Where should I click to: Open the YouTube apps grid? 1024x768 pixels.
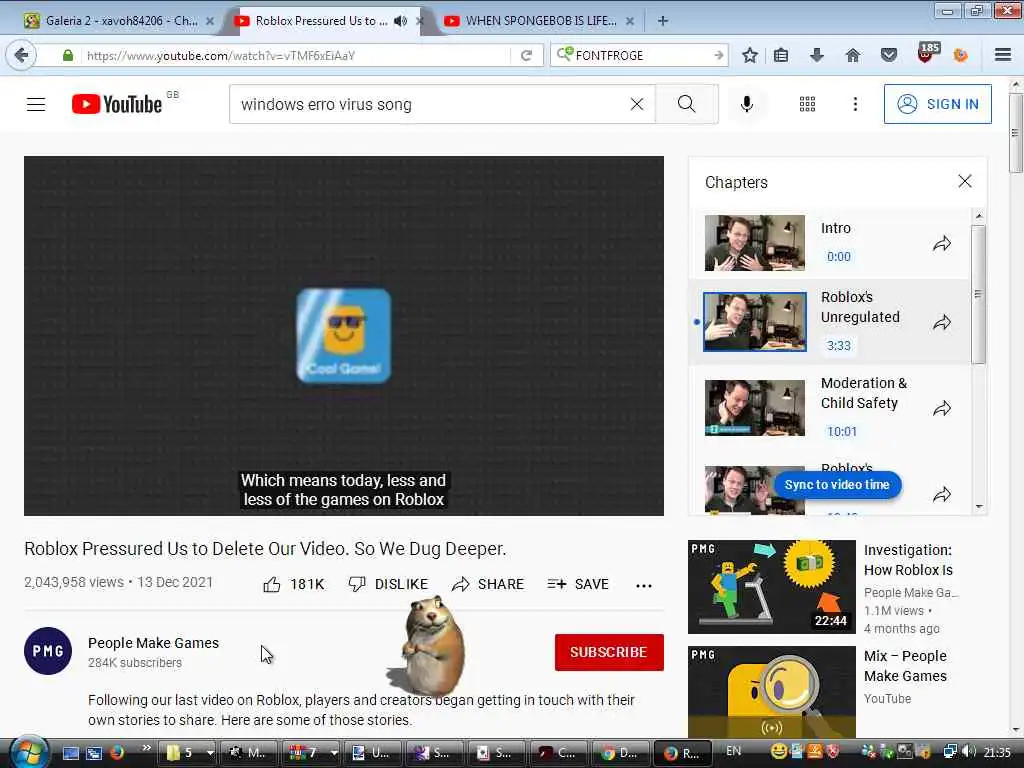click(x=807, y=104)
